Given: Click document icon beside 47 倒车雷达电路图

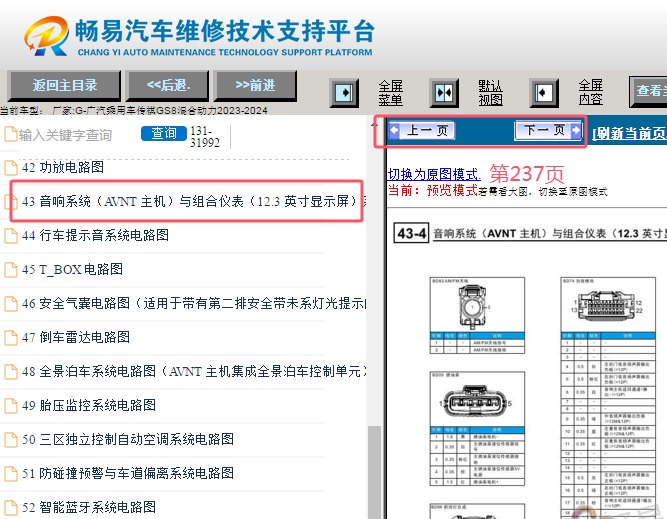Looking at the screenshot, I should pyautogui.click(x=11, y=338).
